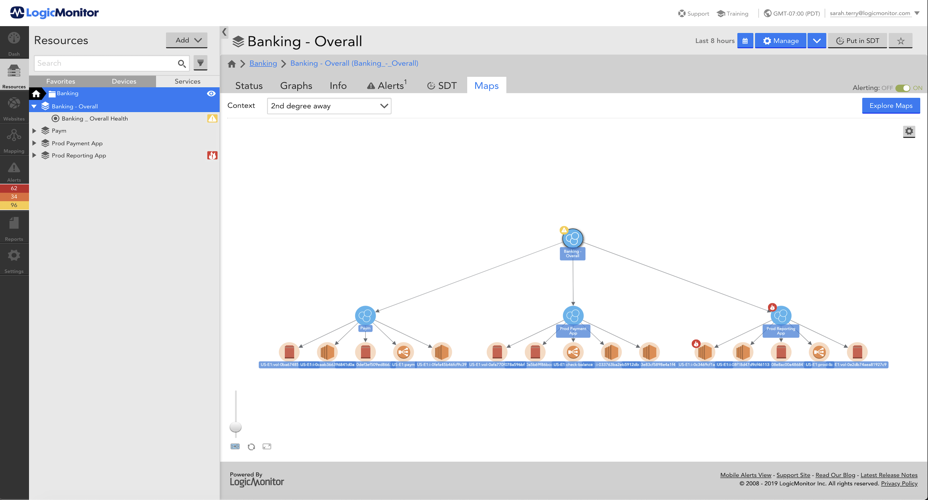Open the Support link in header

694,14
